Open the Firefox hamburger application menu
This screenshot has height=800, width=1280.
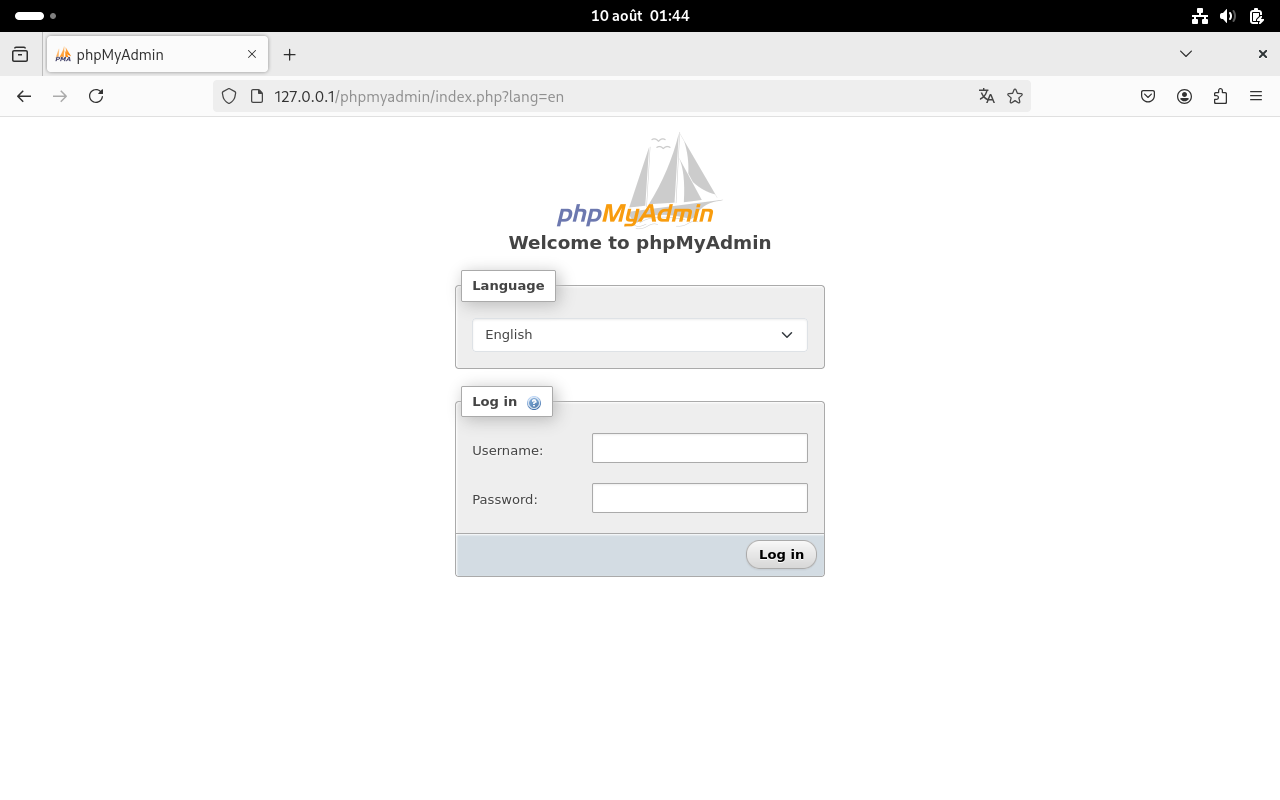[x=1256, y=96]
